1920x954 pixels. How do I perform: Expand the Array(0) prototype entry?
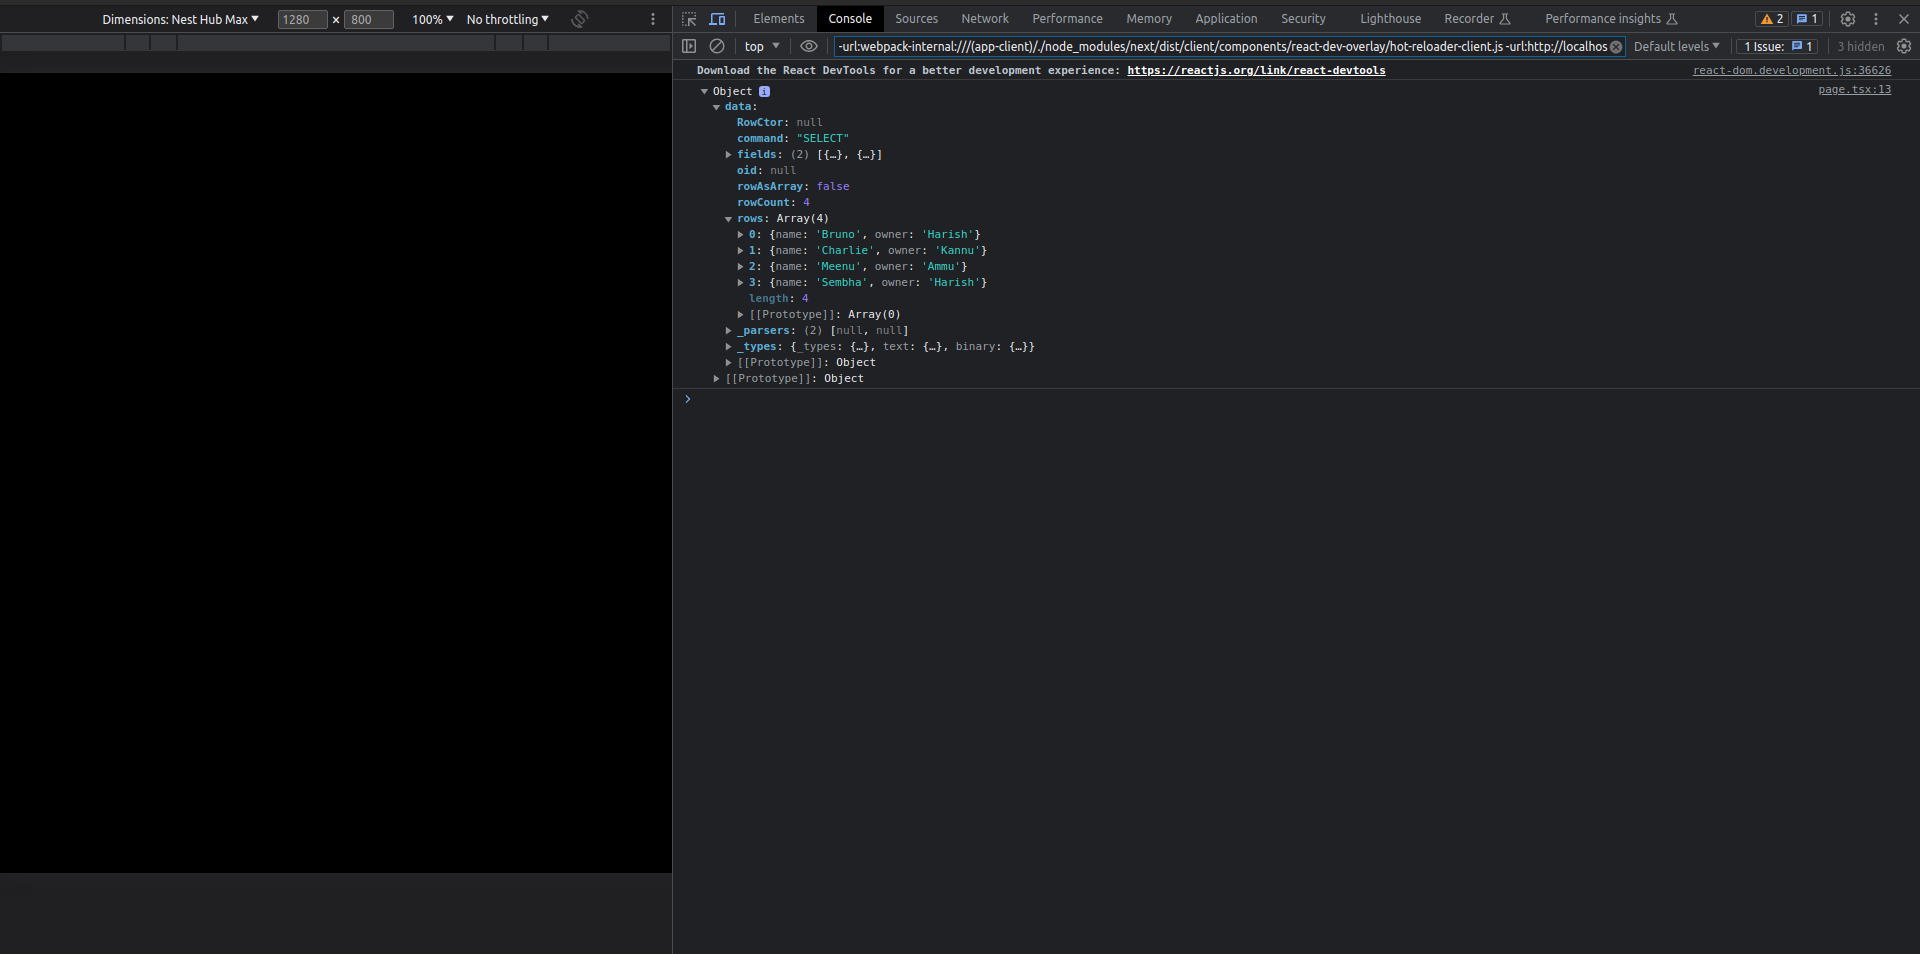tap(740, 315)
